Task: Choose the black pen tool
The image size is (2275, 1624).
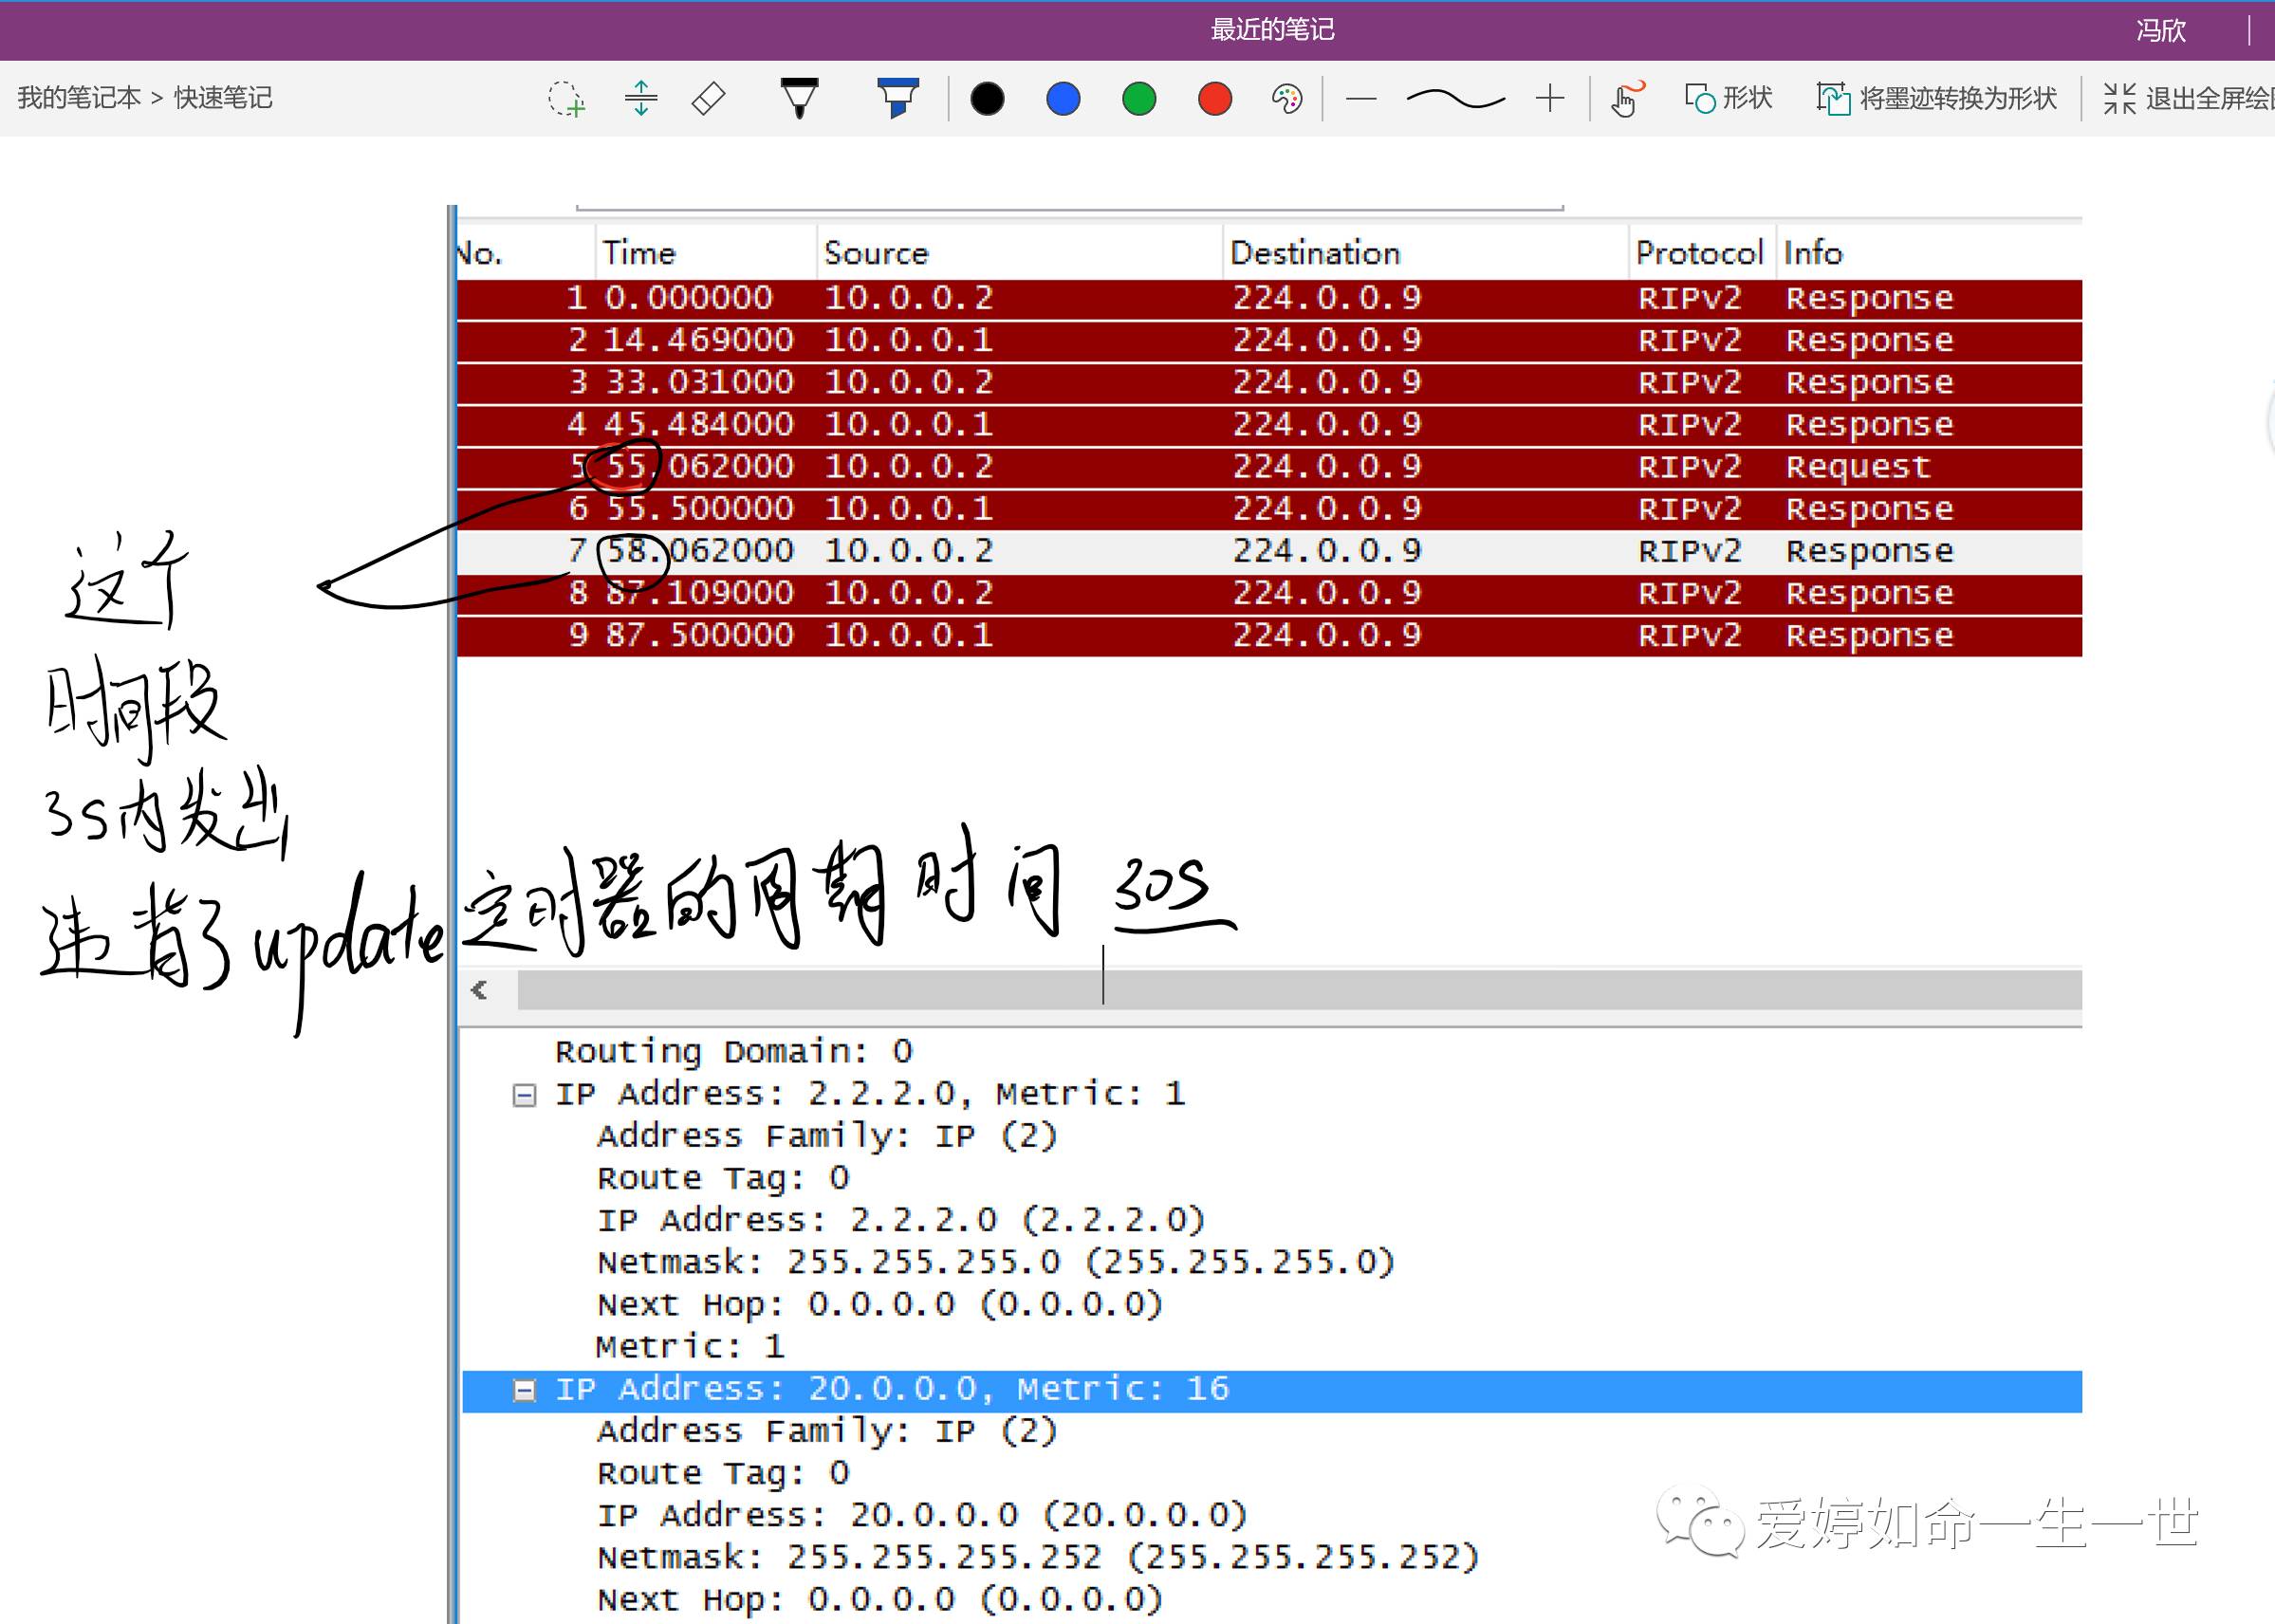Action: [x=799, y=98]
